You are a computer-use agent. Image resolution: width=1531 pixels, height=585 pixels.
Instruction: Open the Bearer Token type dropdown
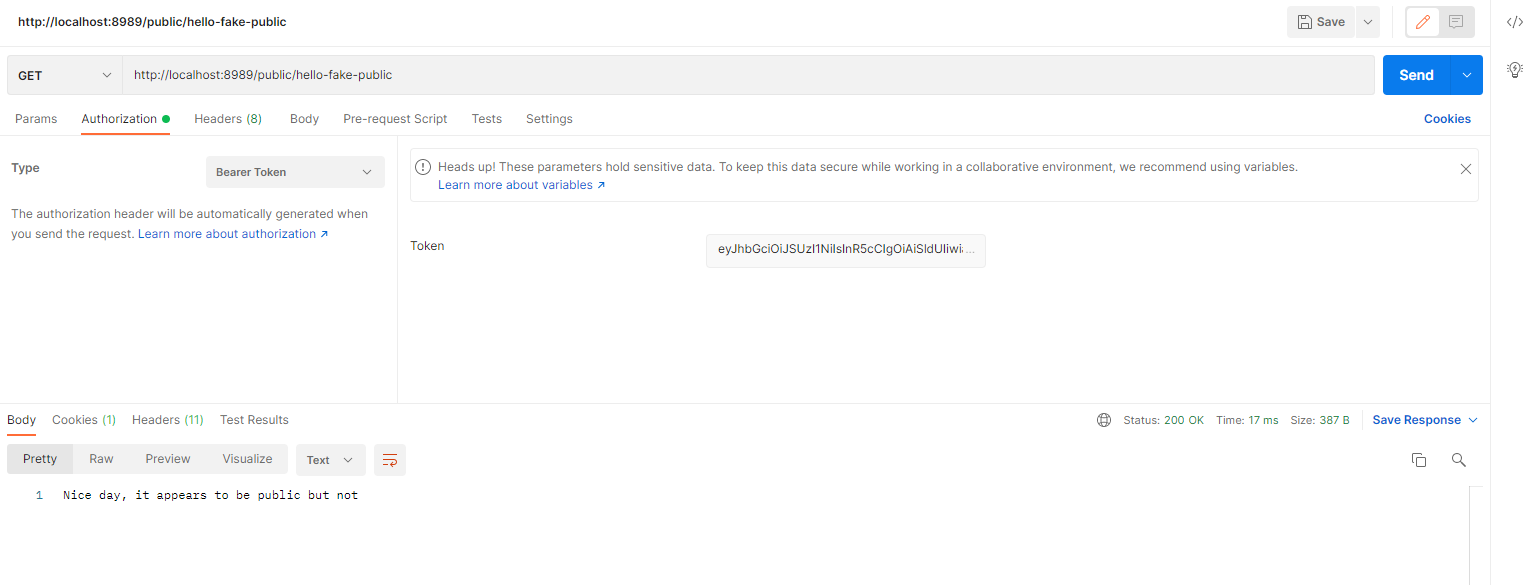[x=294, y=172]
